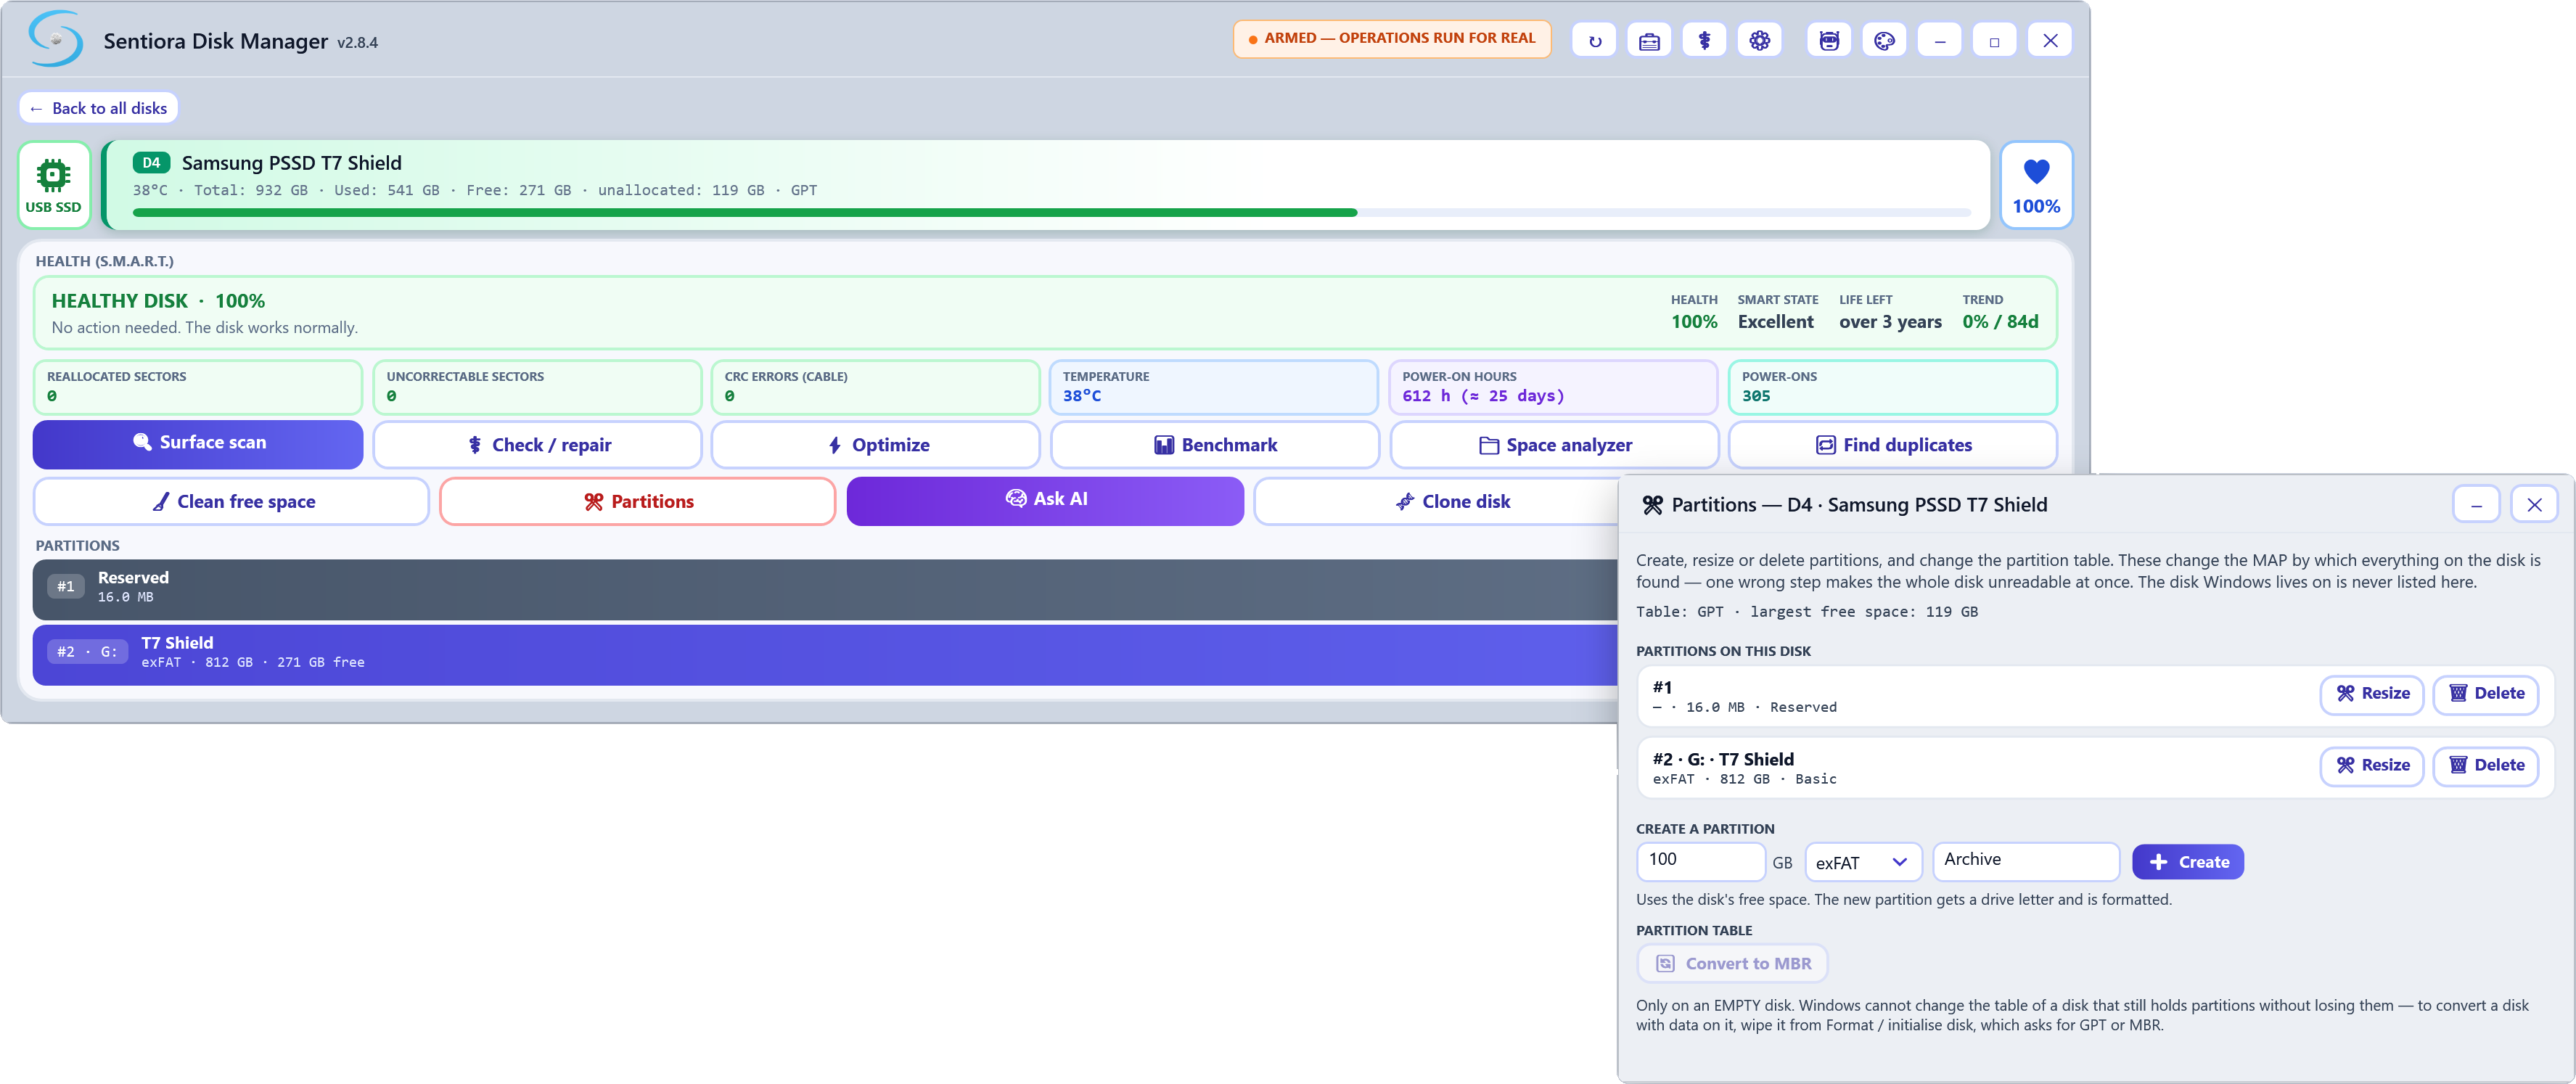Open the Space analyzer

[1554, 445]
